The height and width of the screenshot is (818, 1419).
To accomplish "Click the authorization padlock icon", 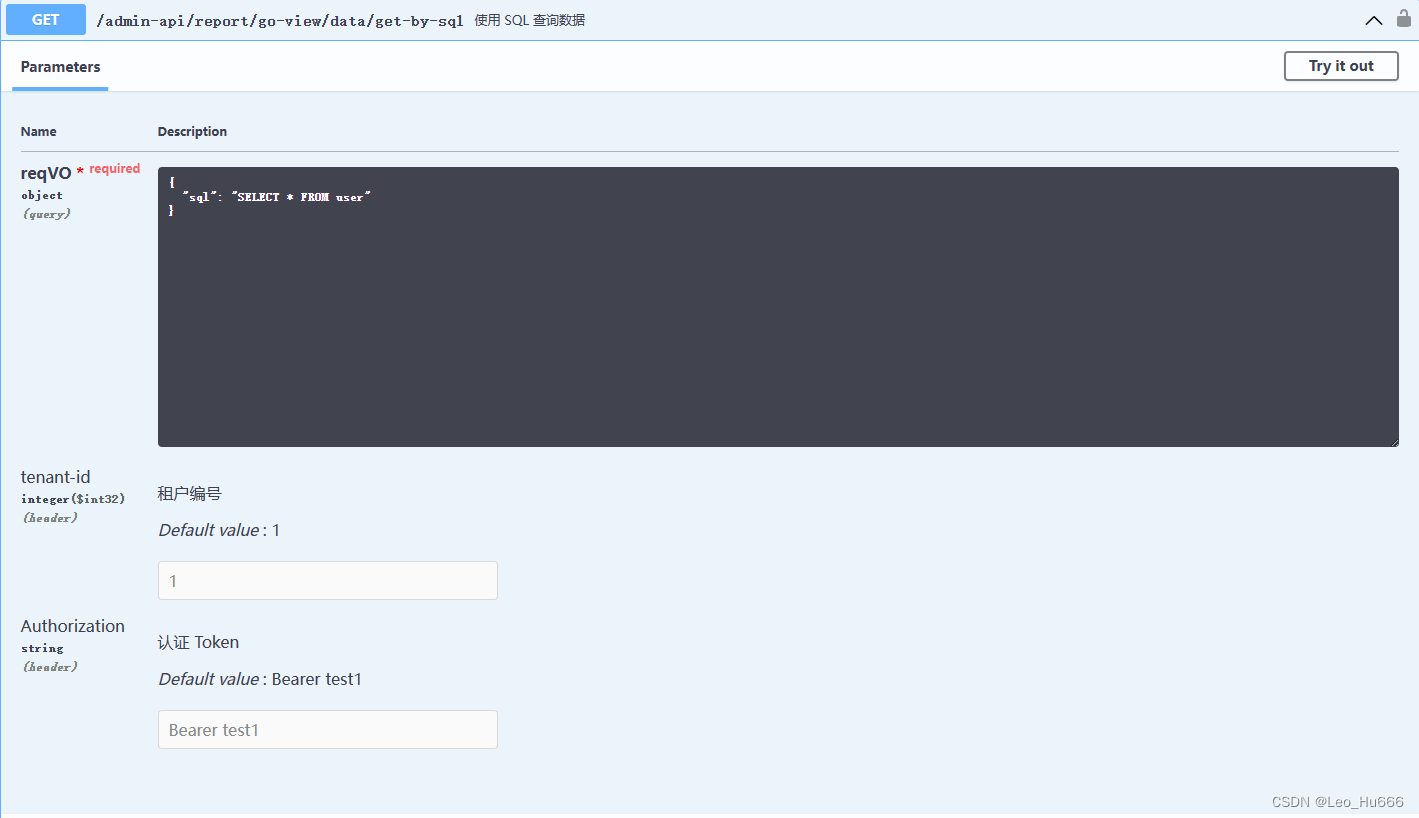I will tap(1404, 18).
